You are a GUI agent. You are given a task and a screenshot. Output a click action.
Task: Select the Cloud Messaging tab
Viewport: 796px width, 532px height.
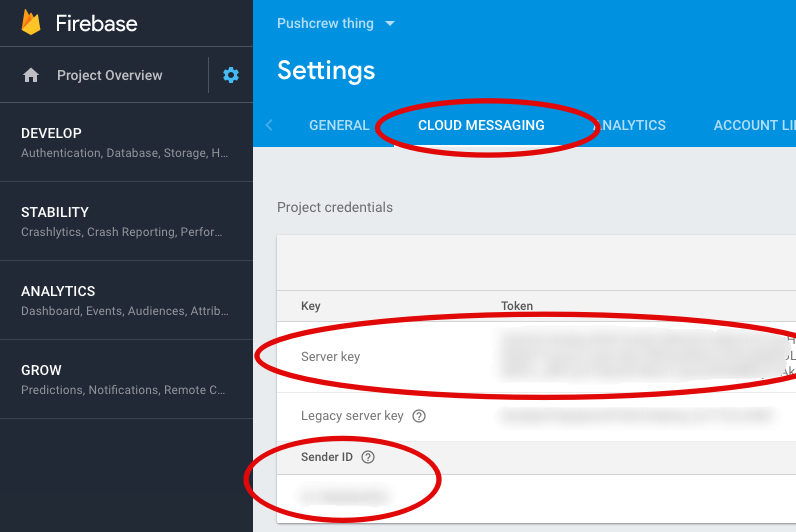(481, 125)
